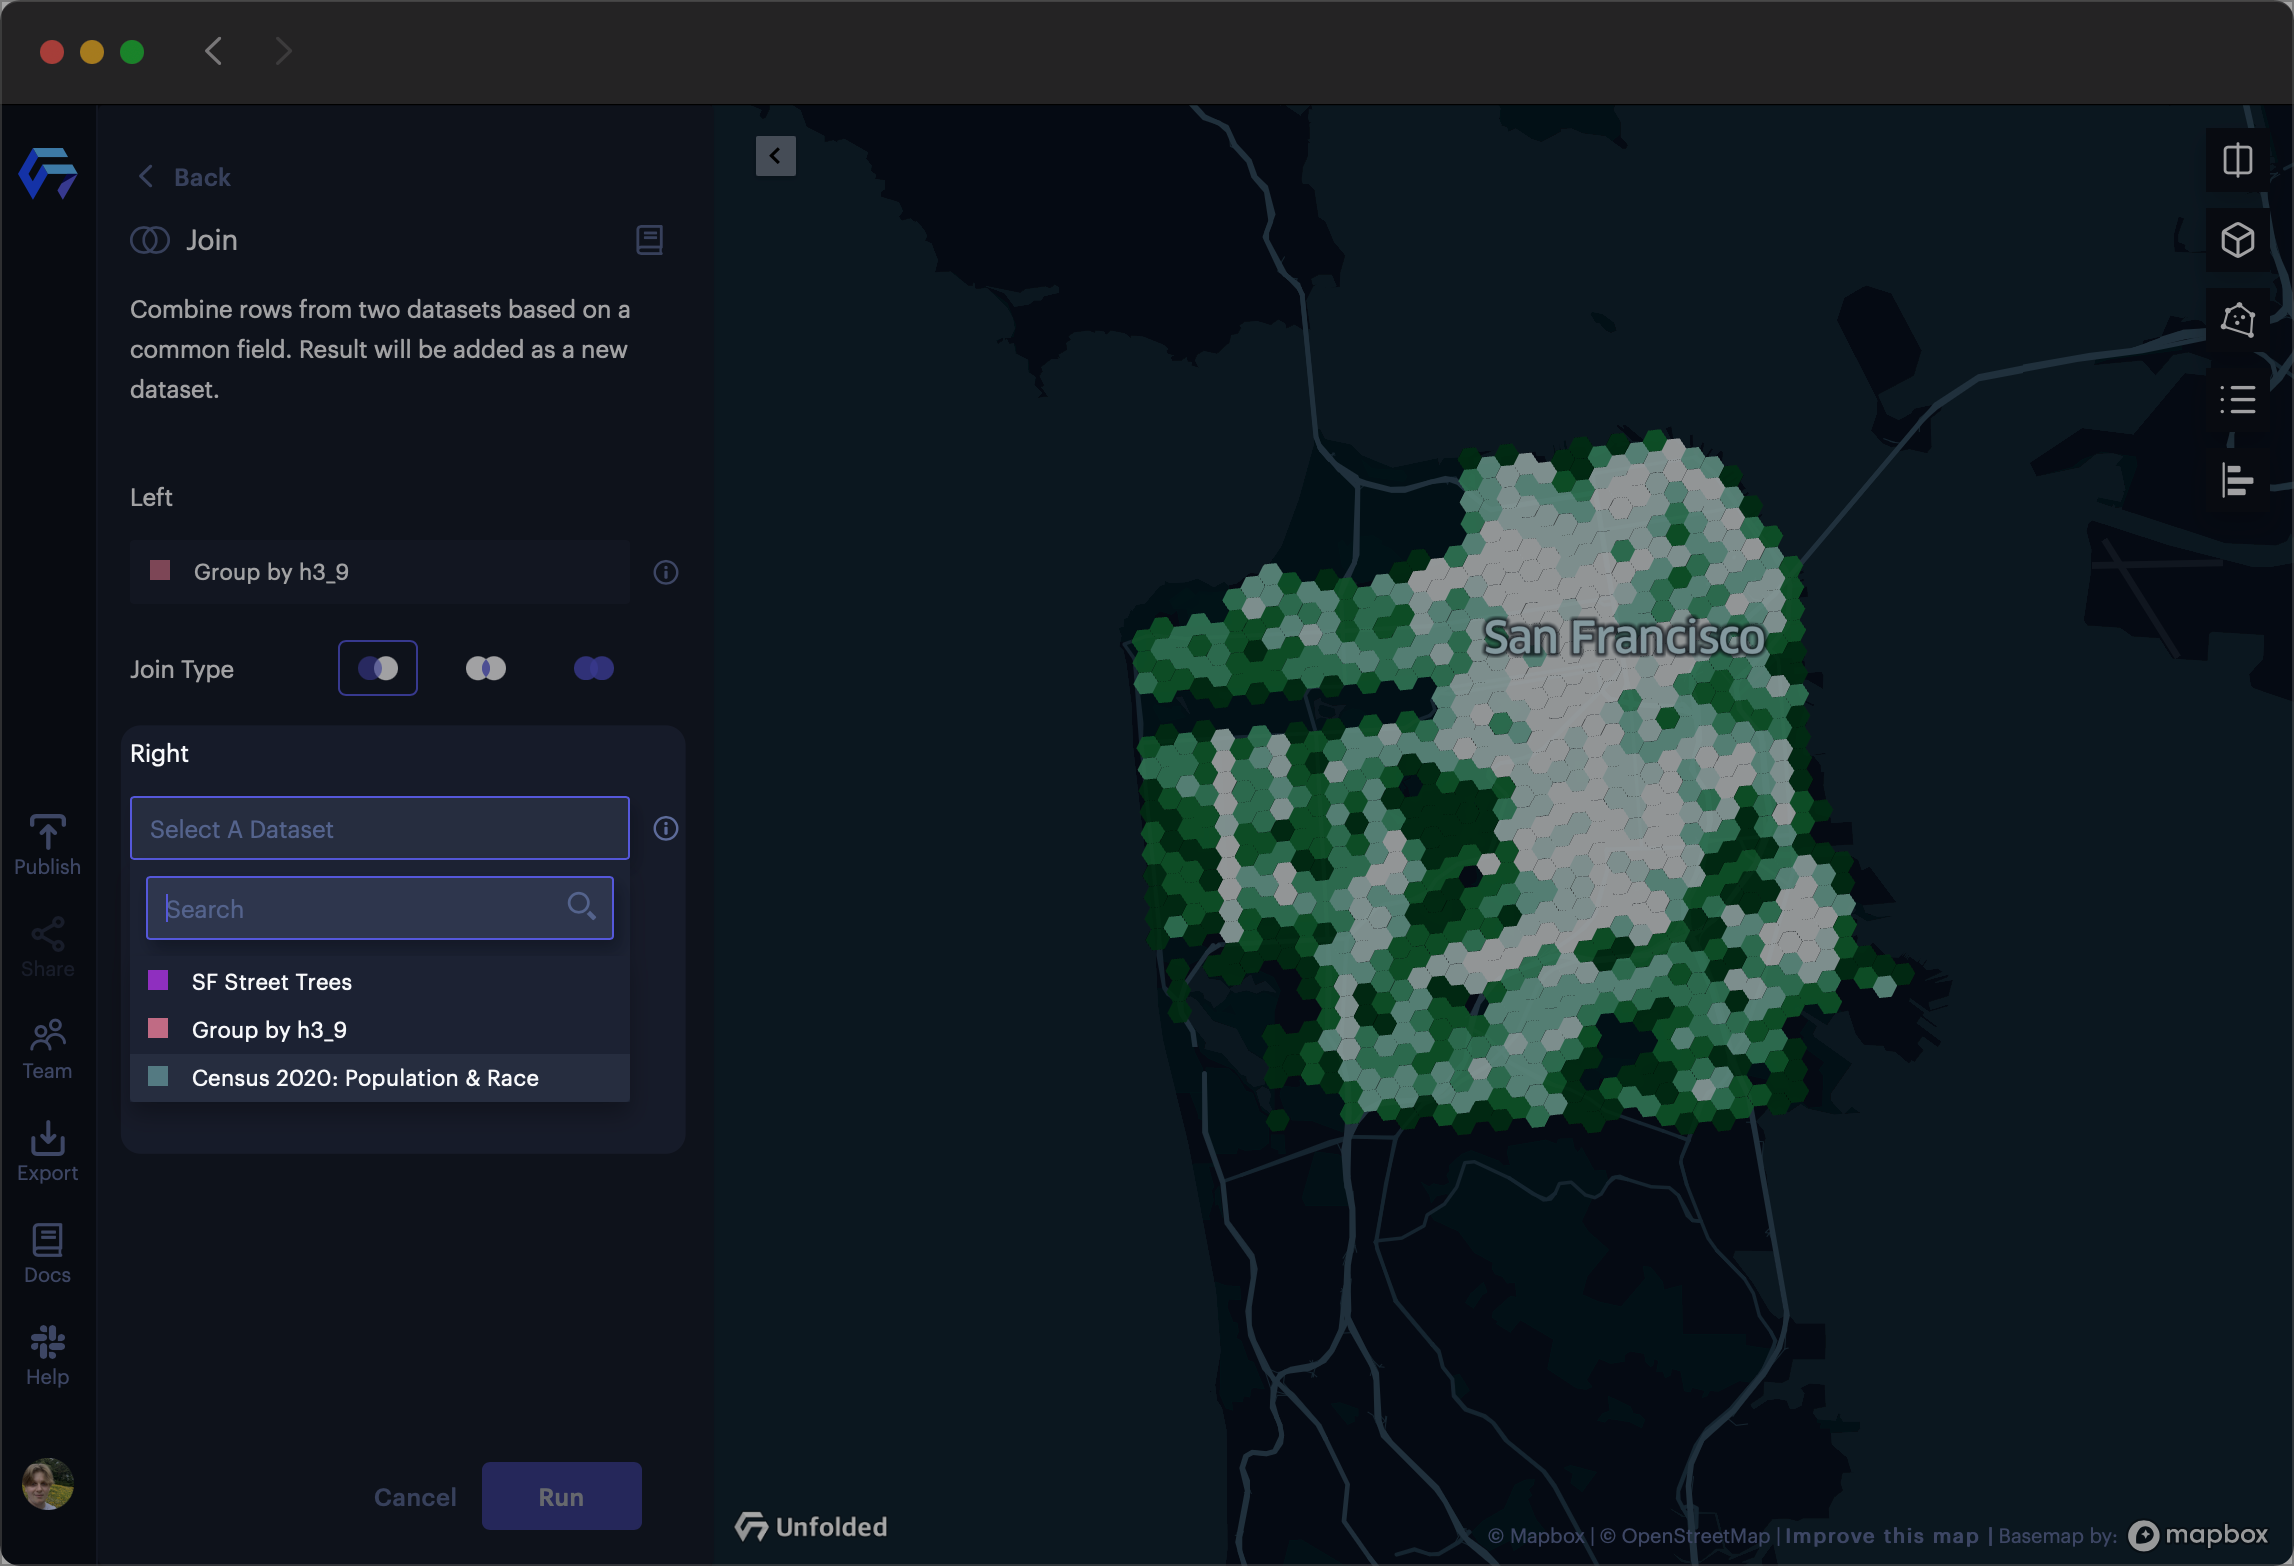Choose Census 2020: Population & Race option
2294x1566 pixels.
click(364, 1078)
